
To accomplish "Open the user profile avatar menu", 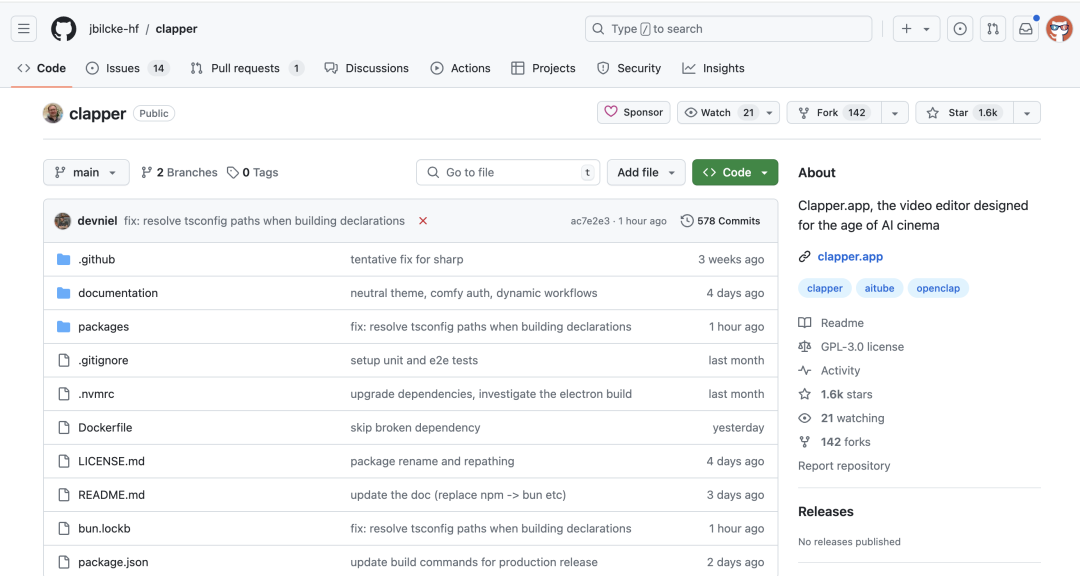I will 1059,29.
